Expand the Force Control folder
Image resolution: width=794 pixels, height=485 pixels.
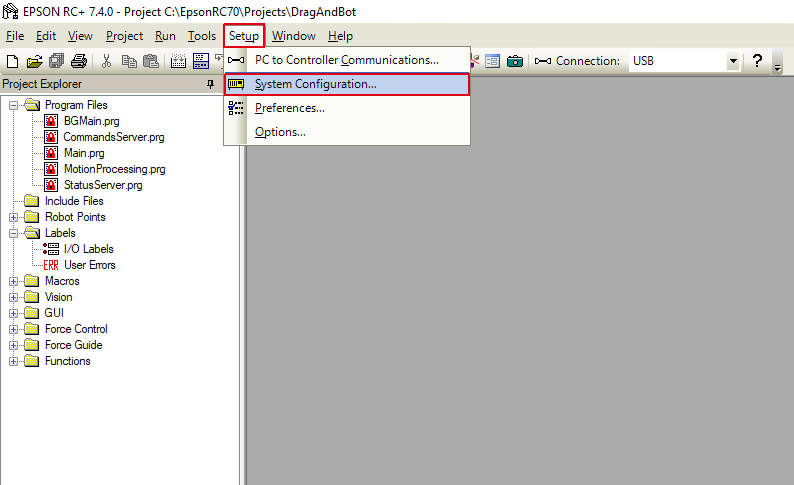pyautogui.click(x=14, y=330)
